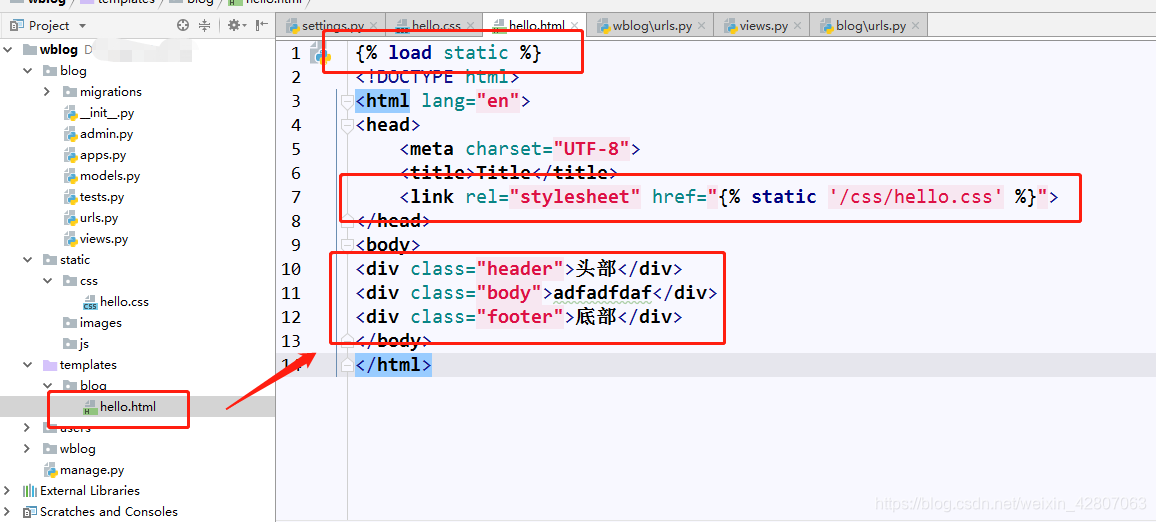The image size is (1156, 522).
Task: Select tests.py in the project tree
Action: click(x=102, y=197)
